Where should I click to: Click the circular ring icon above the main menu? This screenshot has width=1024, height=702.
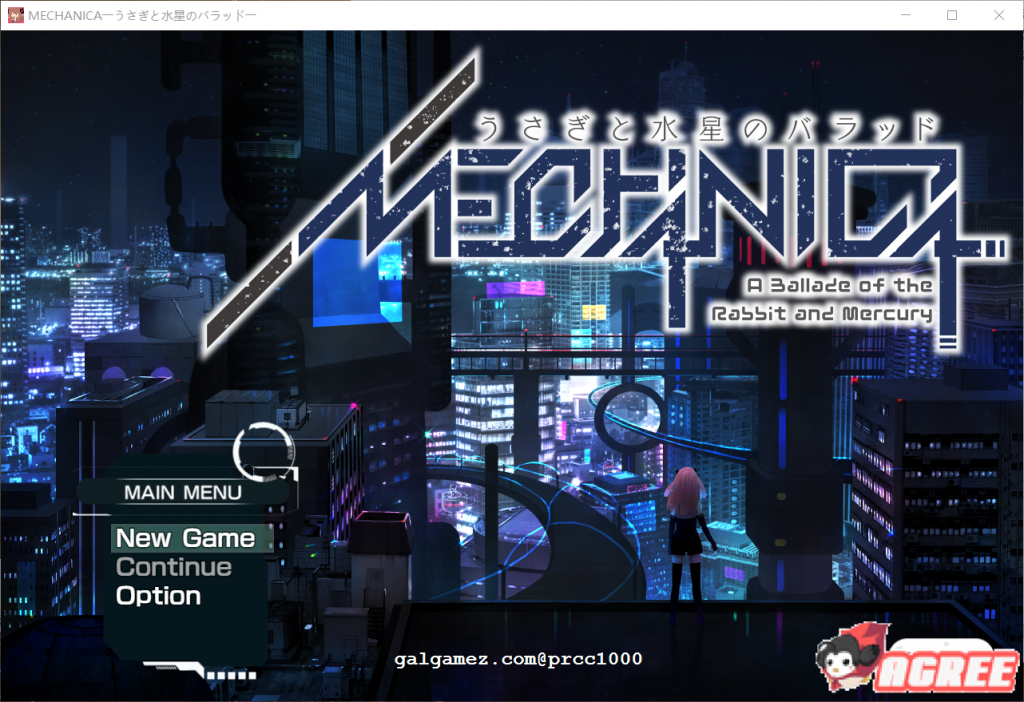pos(264,452)
